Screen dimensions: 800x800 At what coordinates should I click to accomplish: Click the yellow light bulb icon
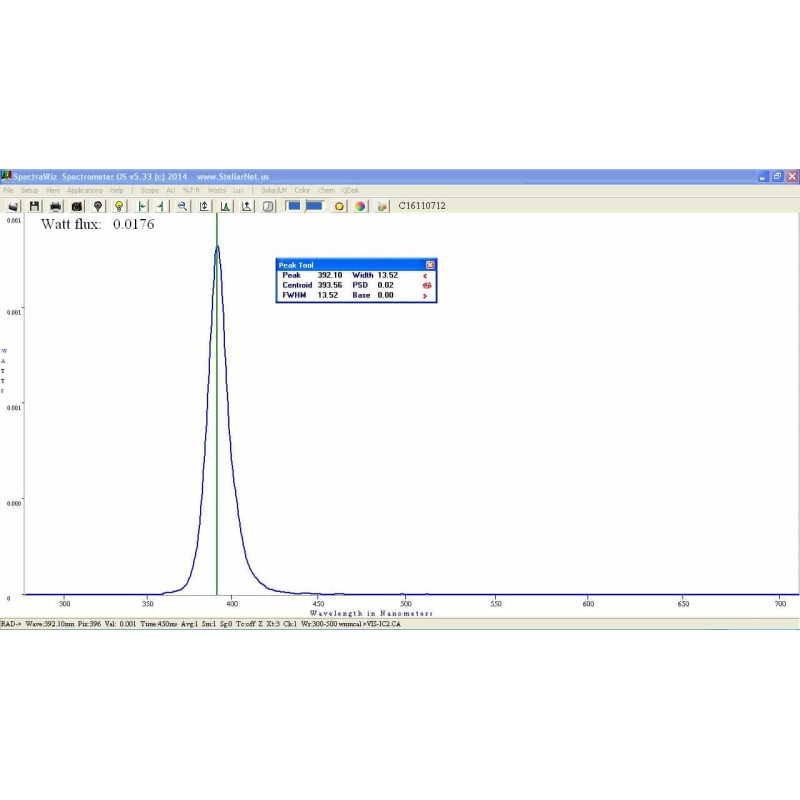pyautogui.click(x=118, y=206)
